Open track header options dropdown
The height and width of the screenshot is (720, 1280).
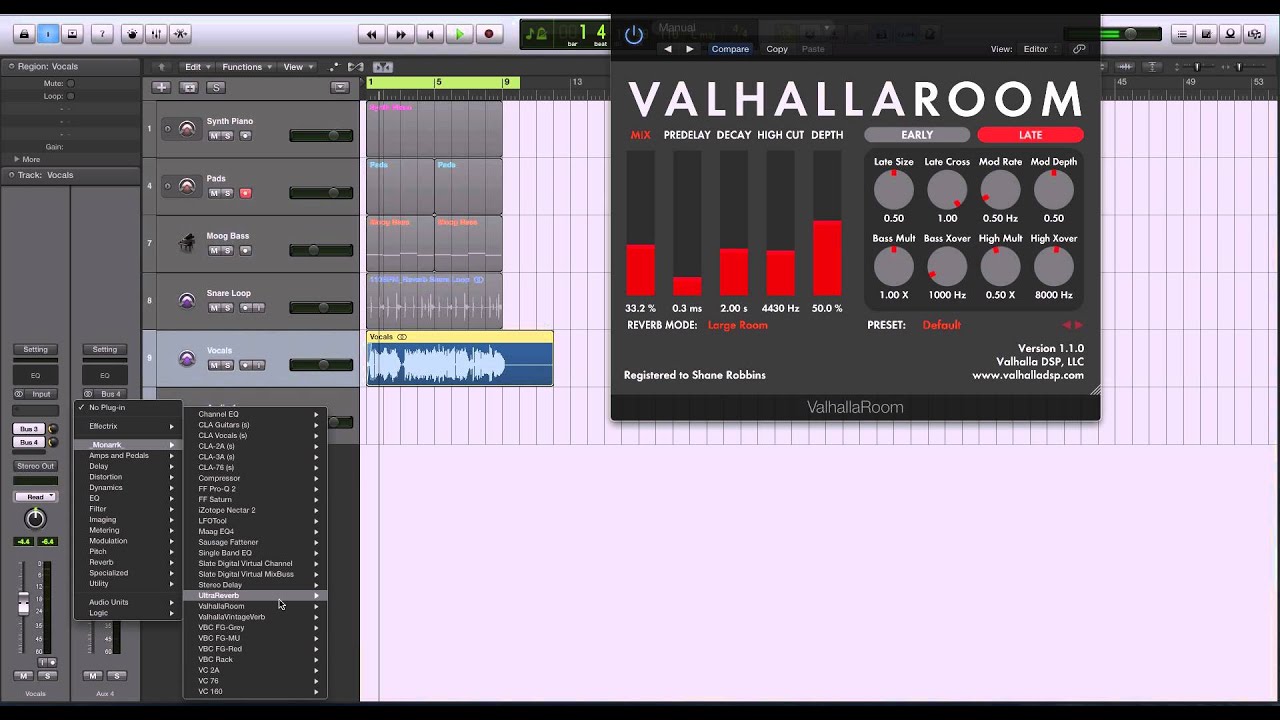[340, 87]
